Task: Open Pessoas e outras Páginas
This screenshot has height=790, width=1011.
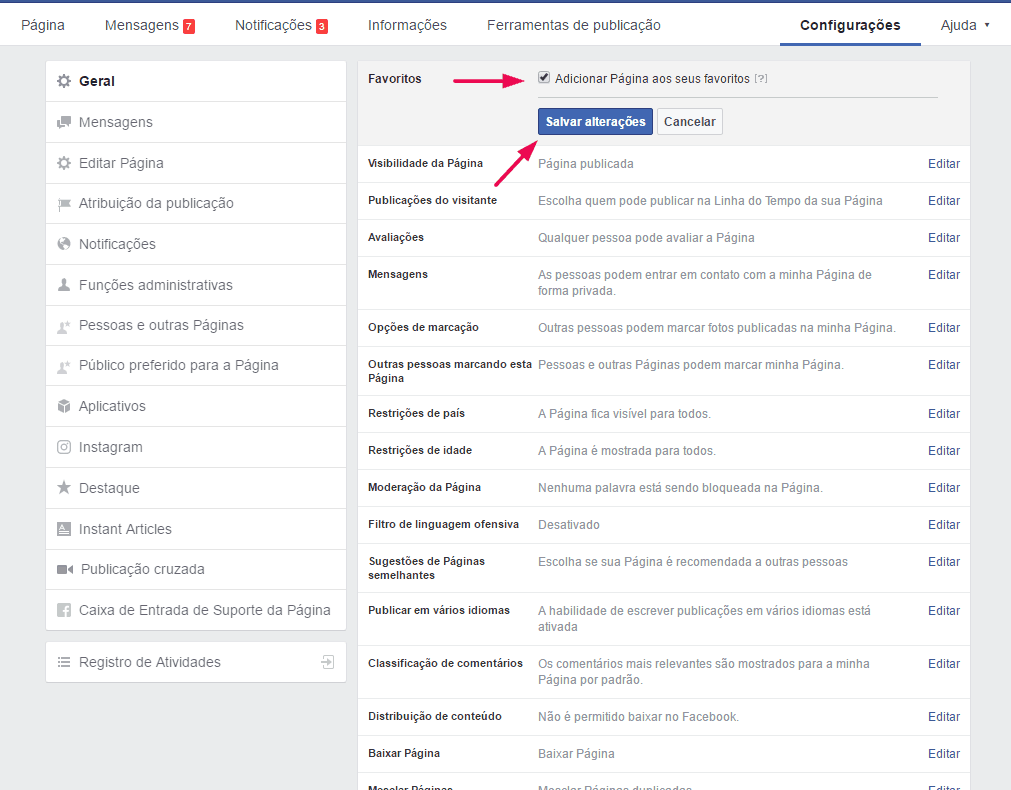Action: (x=196, y=326)
